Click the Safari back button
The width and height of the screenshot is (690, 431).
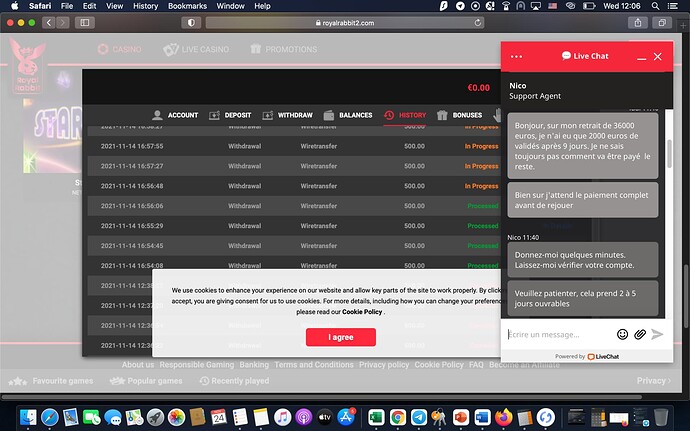tap(49, 22)
